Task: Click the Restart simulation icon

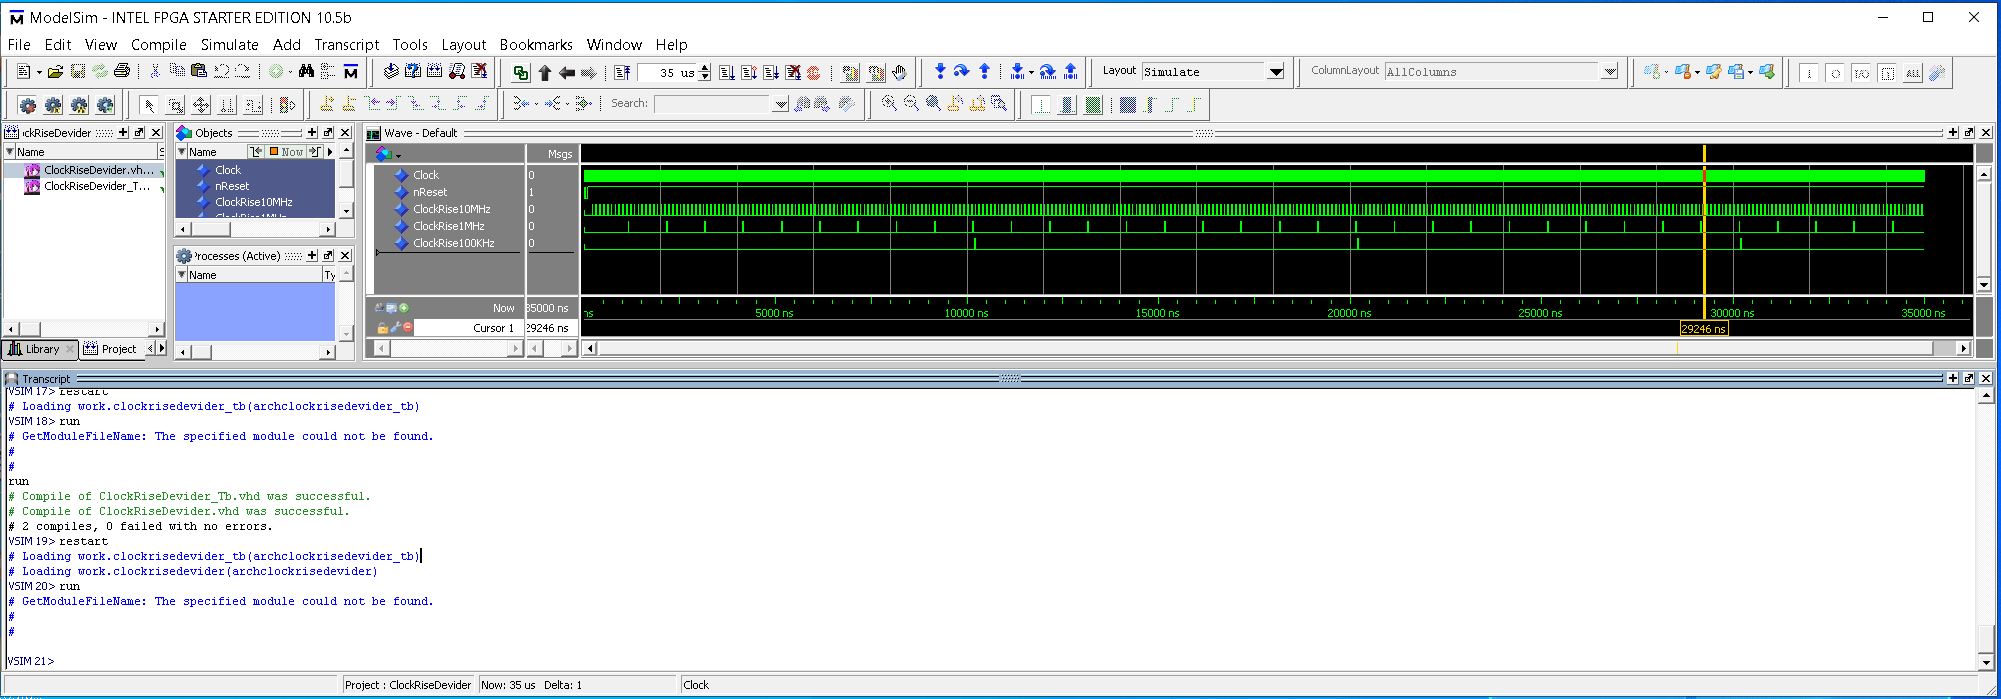Action: click(x=622, y=72)
